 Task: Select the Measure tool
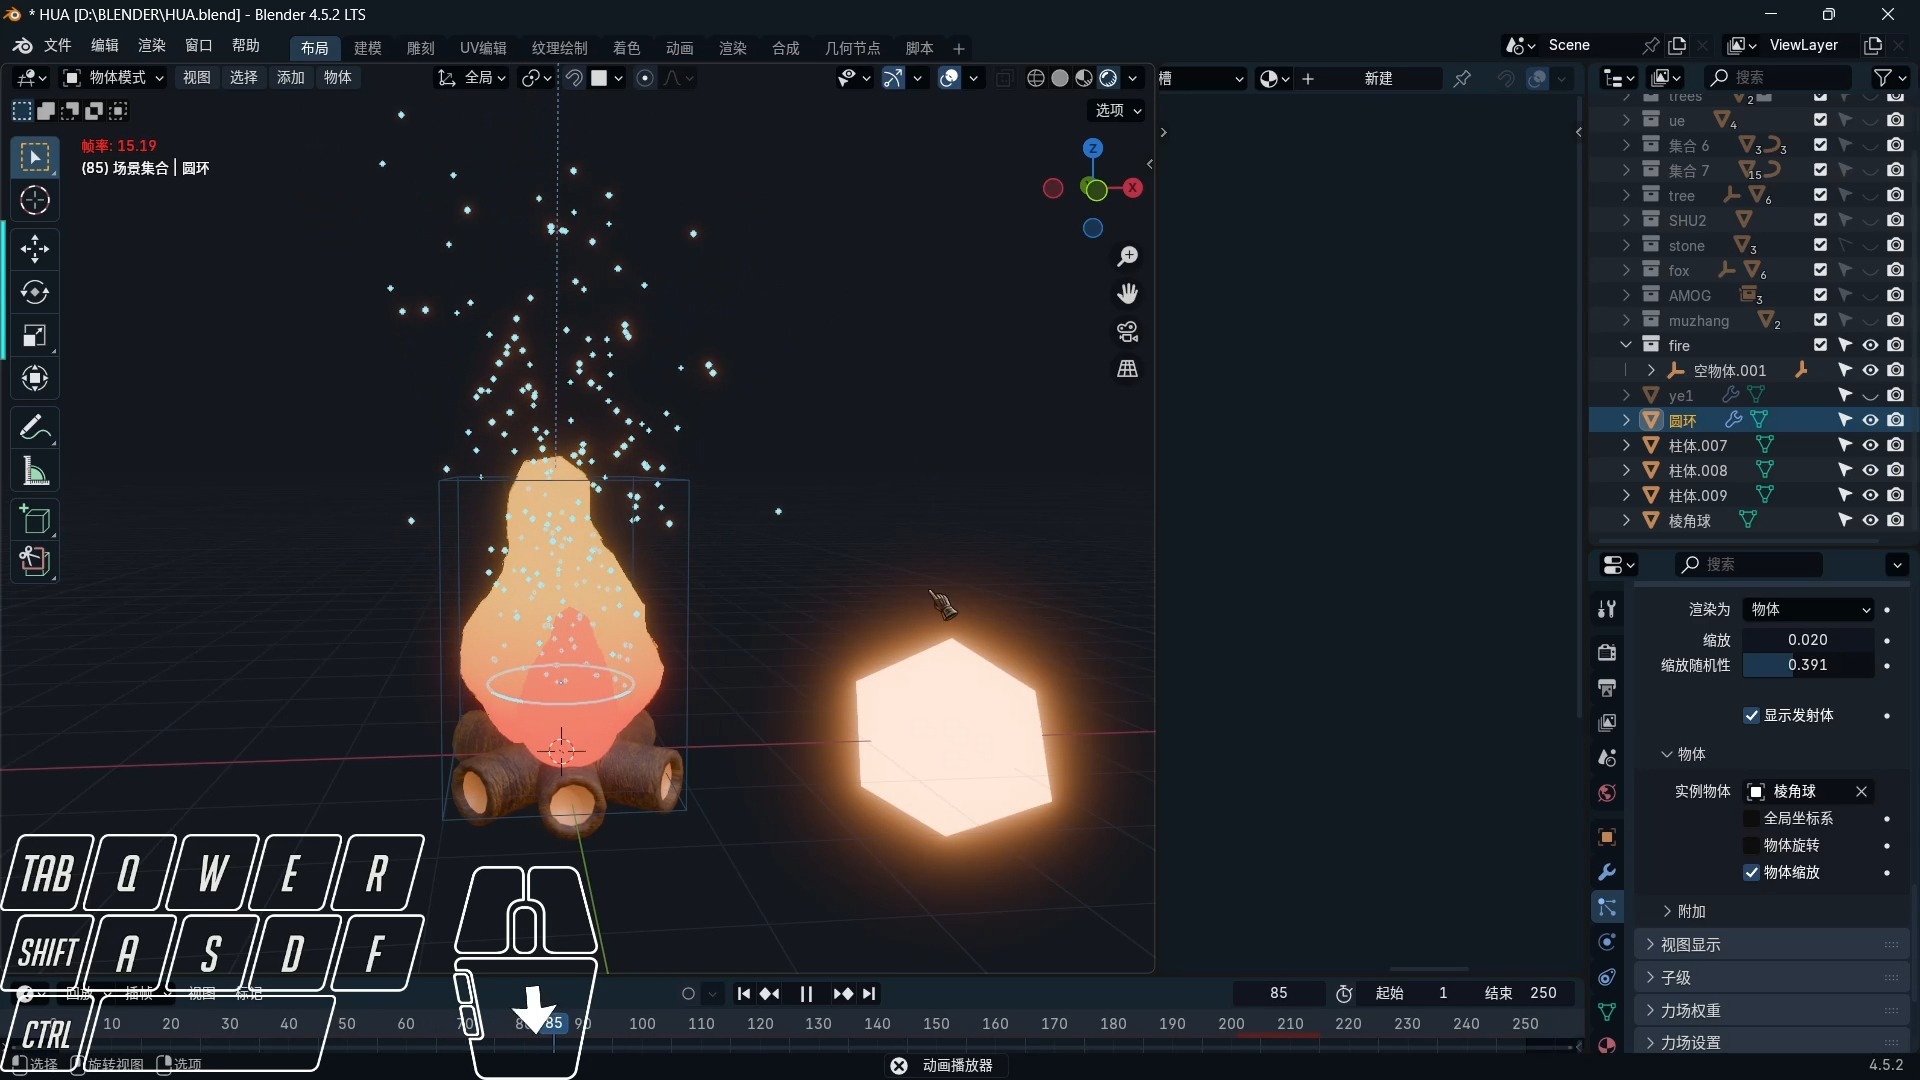pyautogui.click(x=35, y=471)
